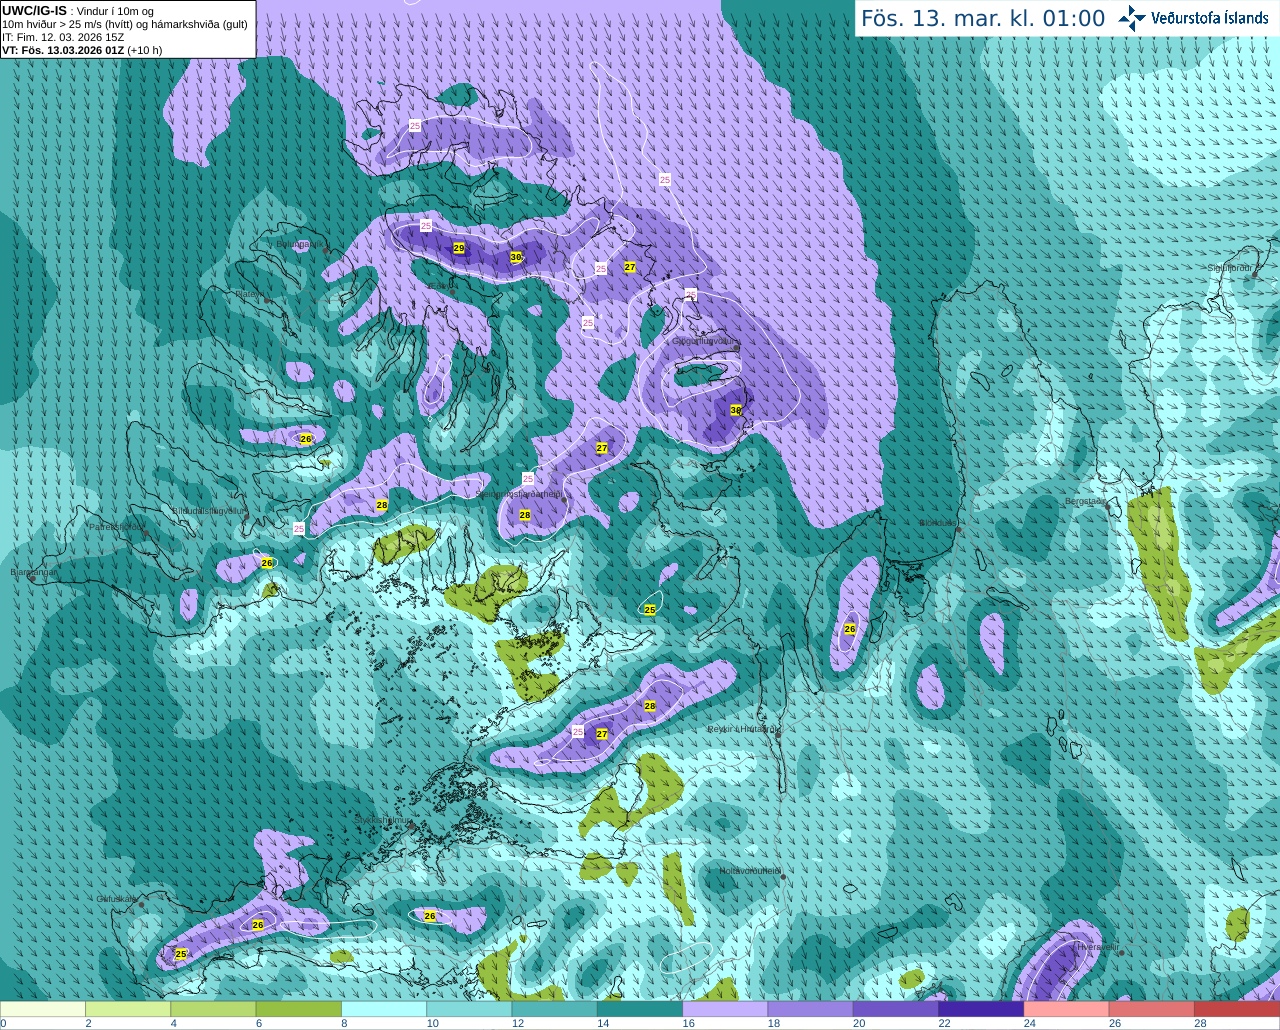
Task: Click the UWC/IG-IS model title
Action: click(x=35, y=10)
